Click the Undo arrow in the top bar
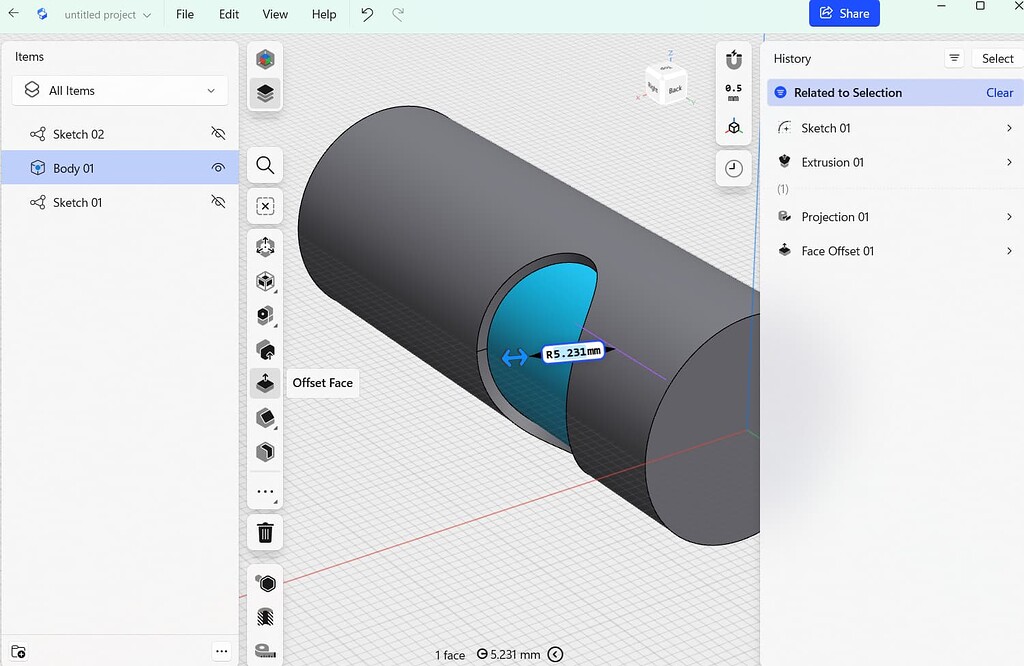This screenshot has width=1024, height=666. pyautogui.click(x=366, y=15)
